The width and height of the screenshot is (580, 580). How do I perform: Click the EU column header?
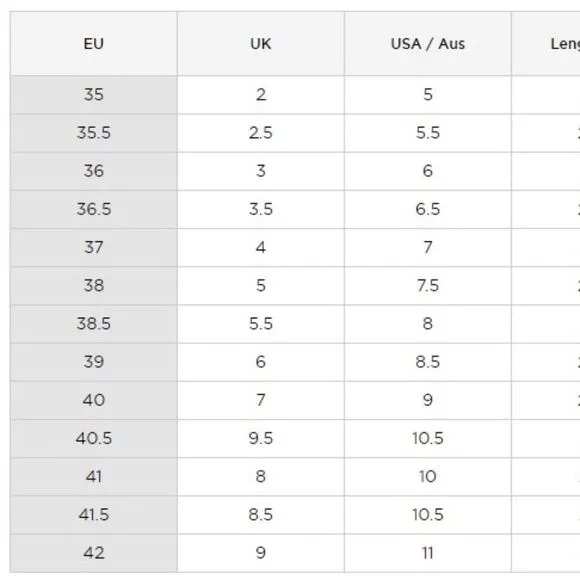(94, 44)
